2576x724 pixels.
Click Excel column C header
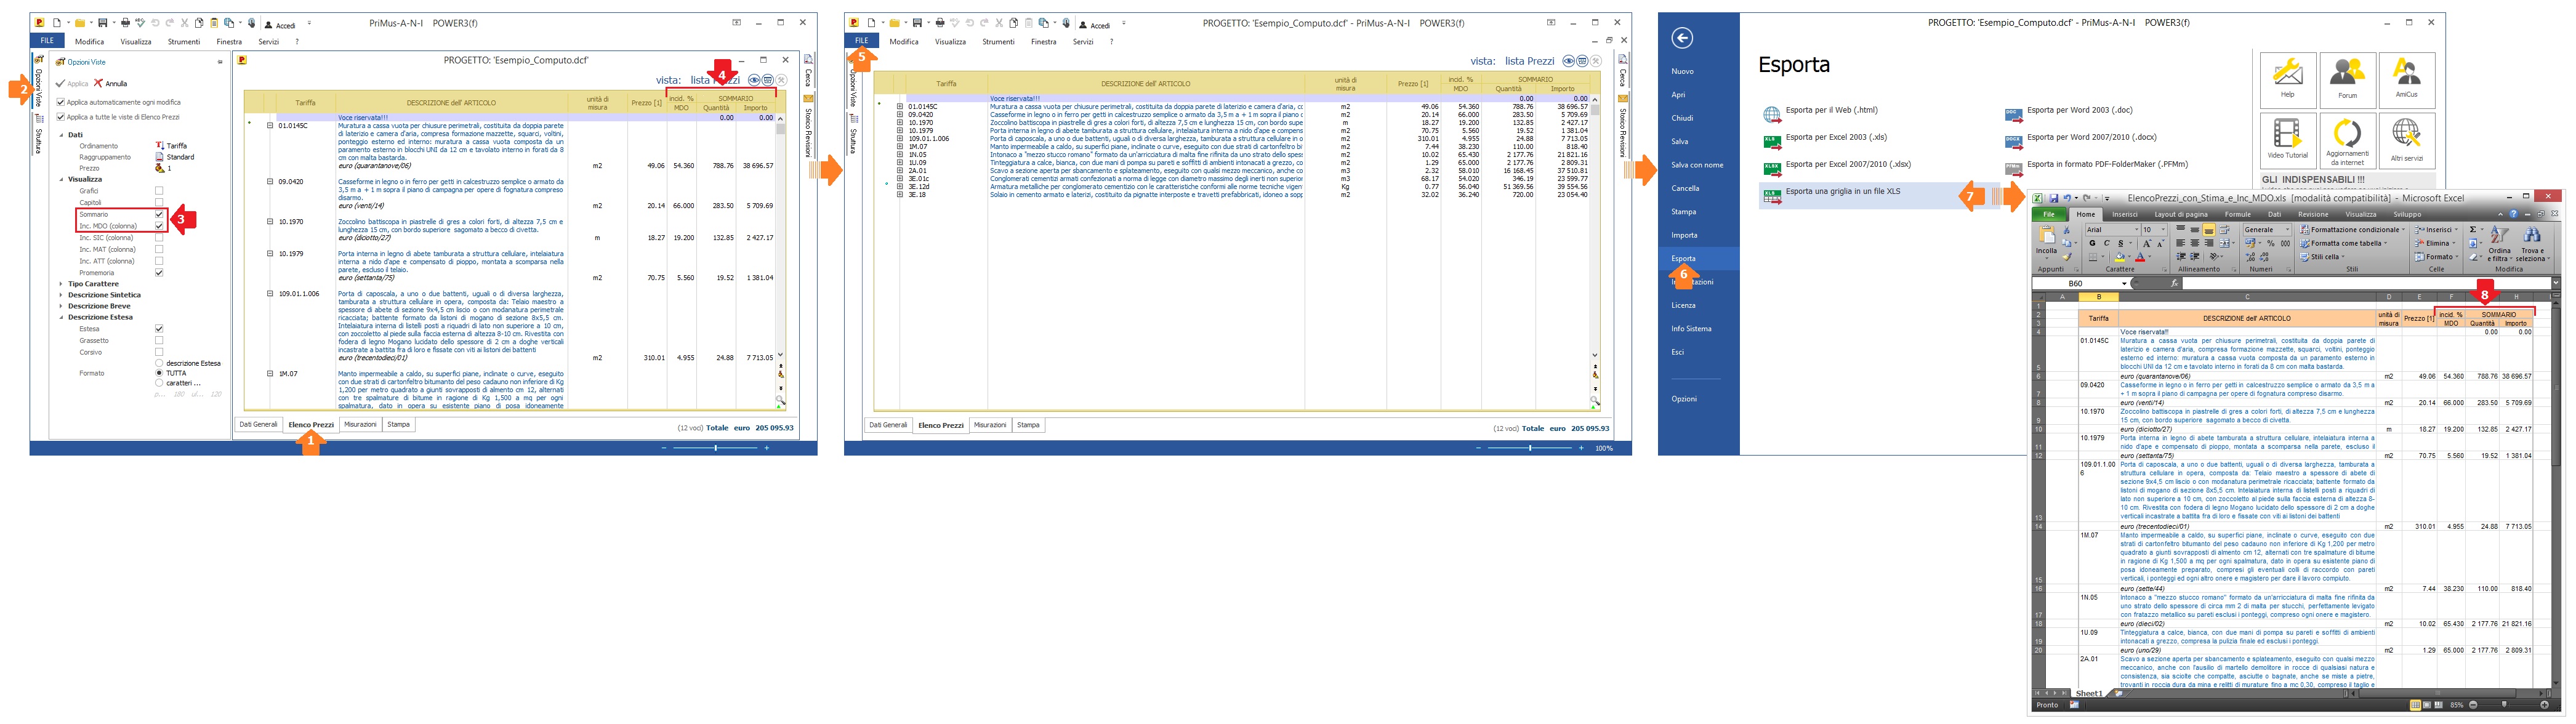pyautogui.click(x=2247, y=297)
